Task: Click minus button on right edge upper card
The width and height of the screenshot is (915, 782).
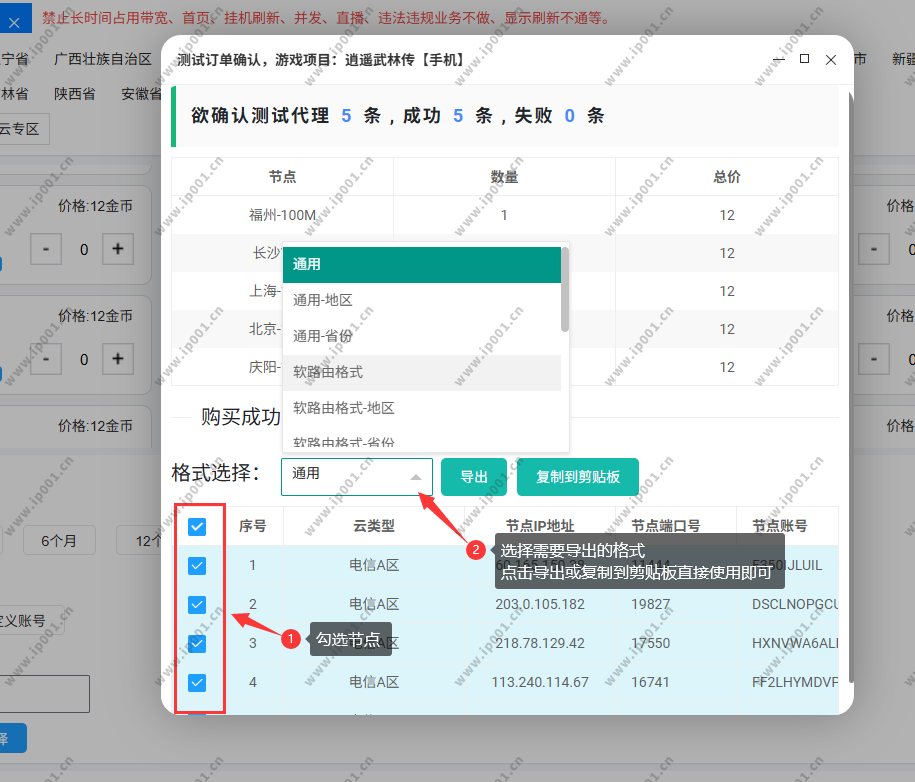Action: pyautogui.click(x=874, y=249)
